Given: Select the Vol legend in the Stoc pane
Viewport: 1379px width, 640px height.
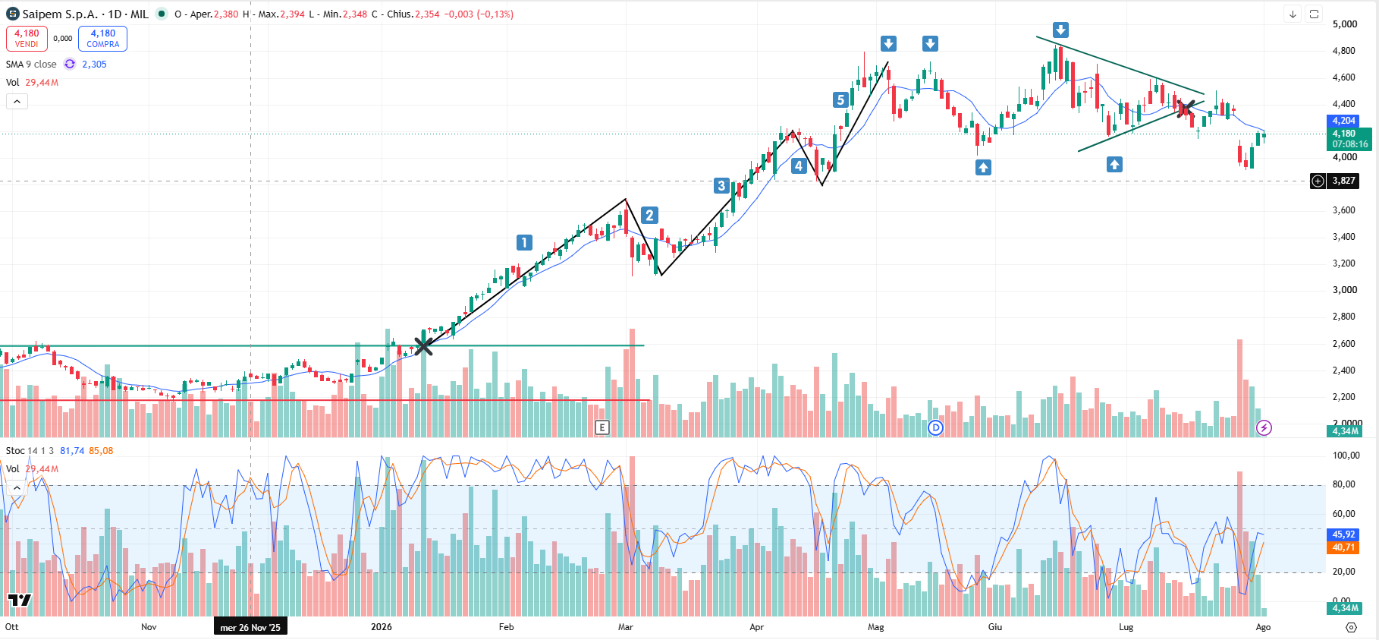Looking at the screenshot, I should [x=13, y=468].
